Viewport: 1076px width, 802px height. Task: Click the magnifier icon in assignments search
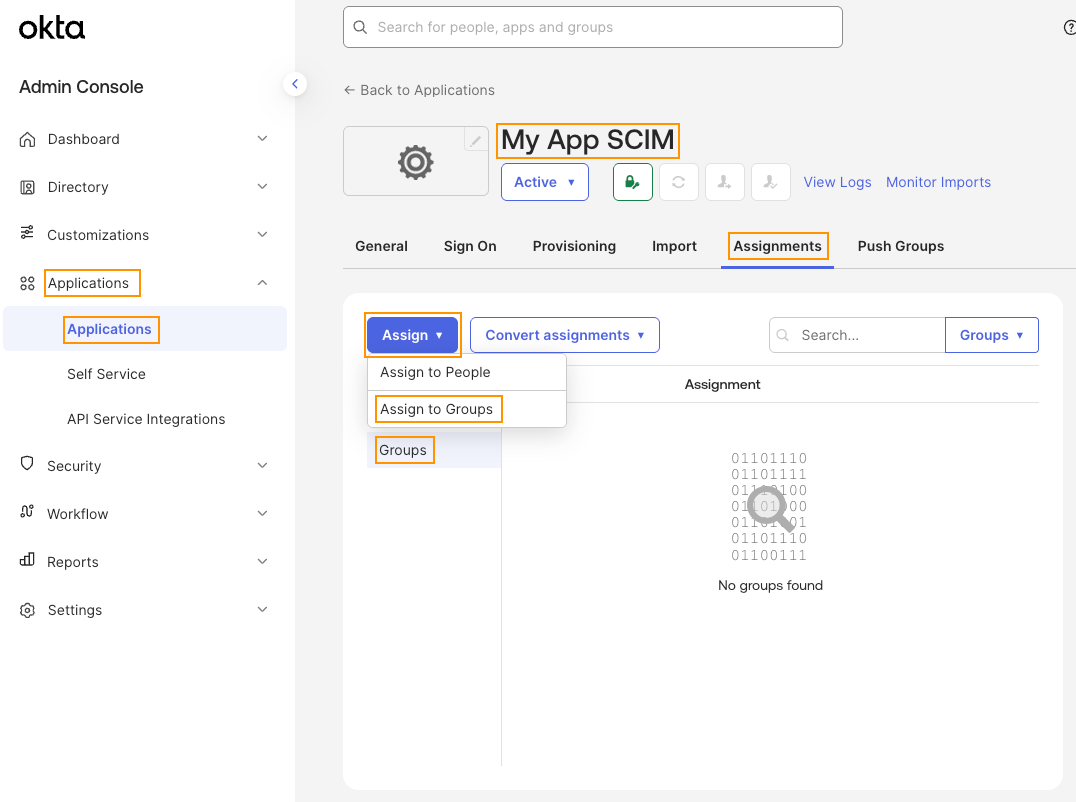(x=782, y=335)
